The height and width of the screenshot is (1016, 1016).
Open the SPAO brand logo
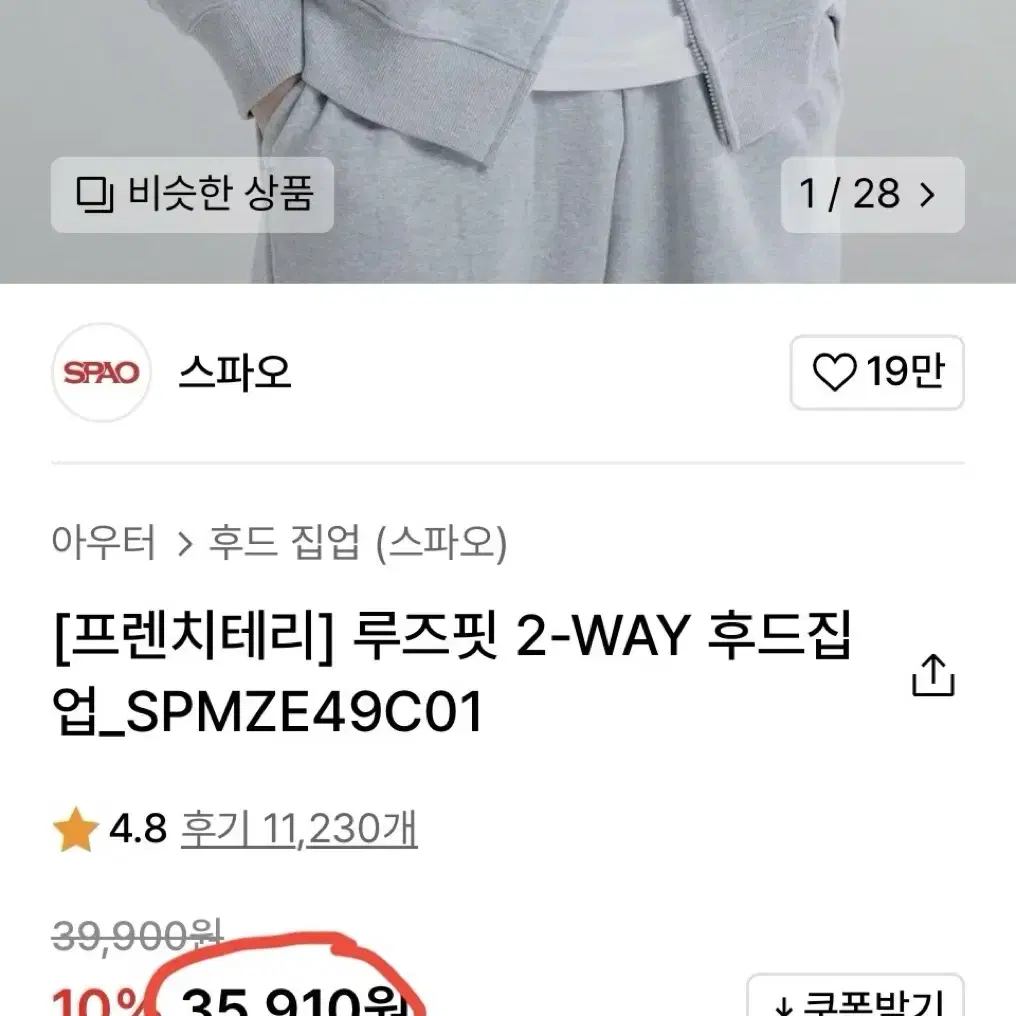(101, 373)
